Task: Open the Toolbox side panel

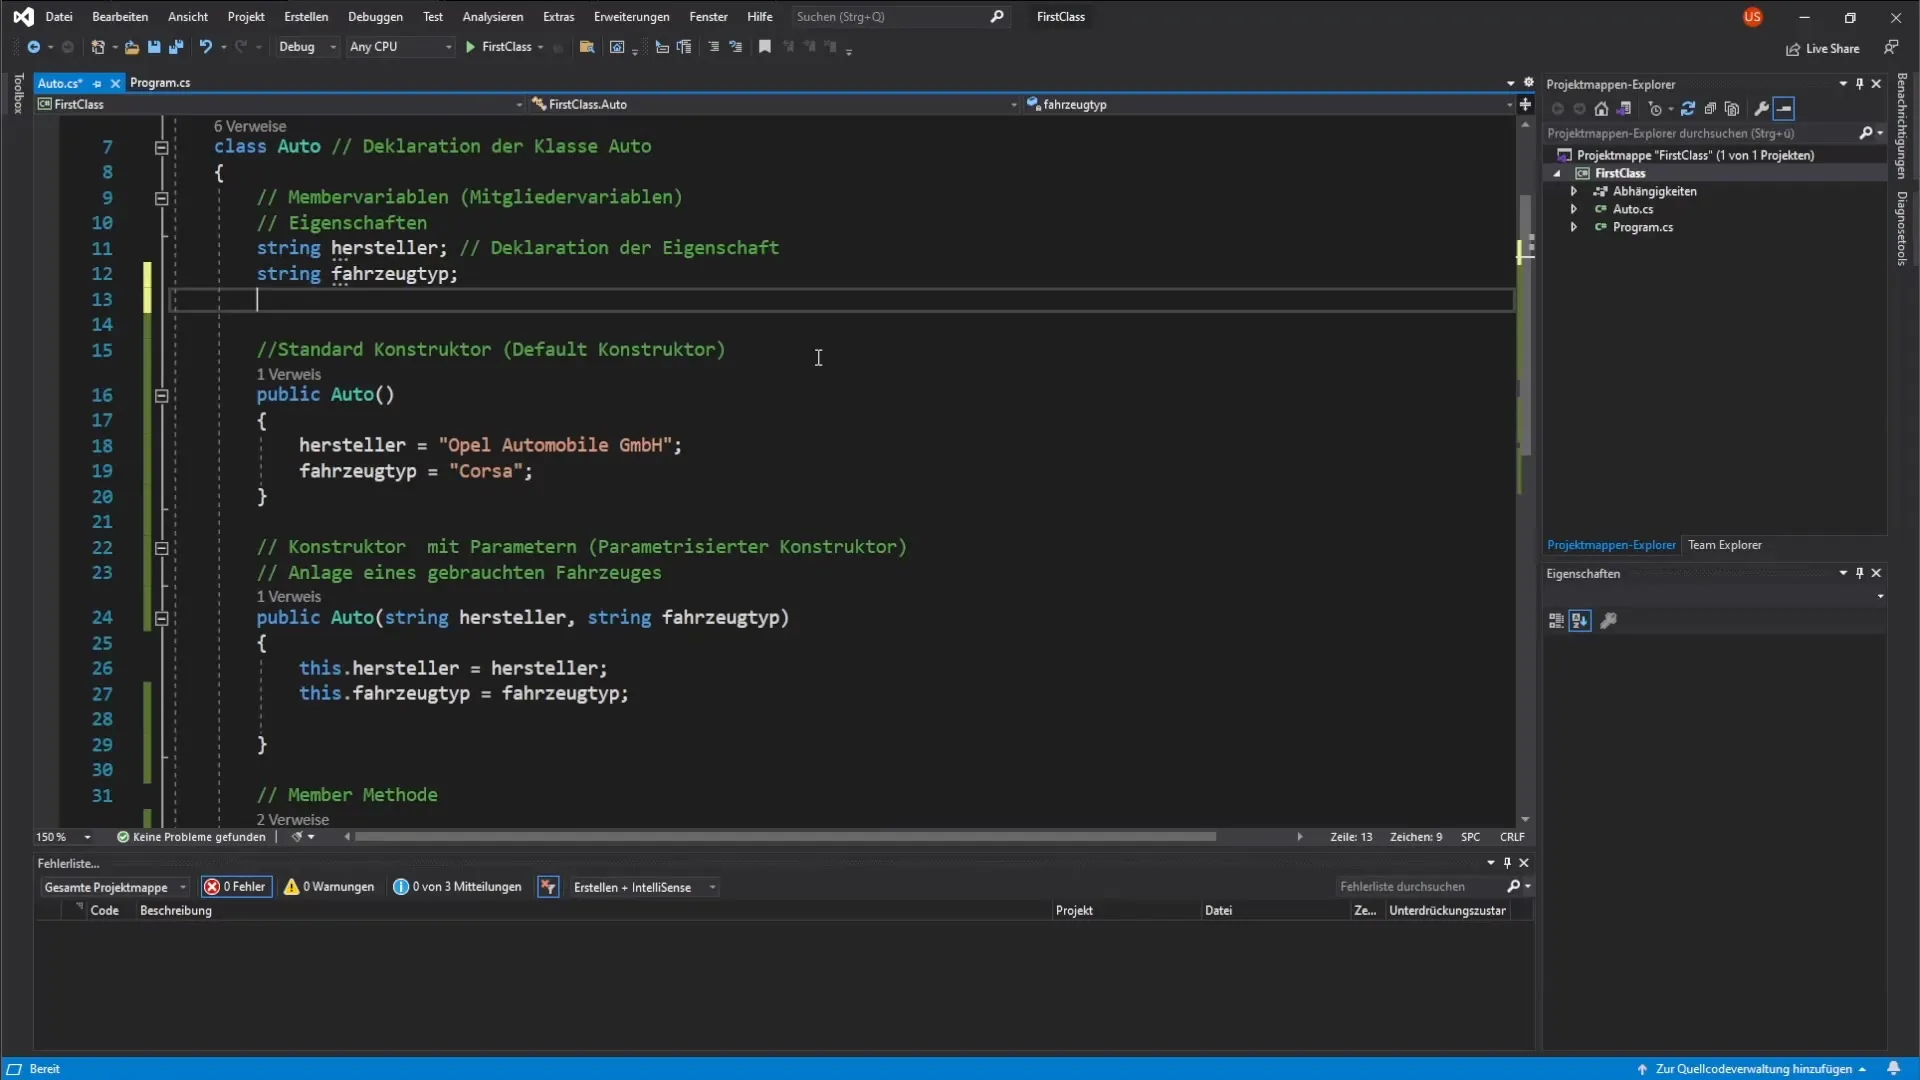Action: tap(17, 93)
